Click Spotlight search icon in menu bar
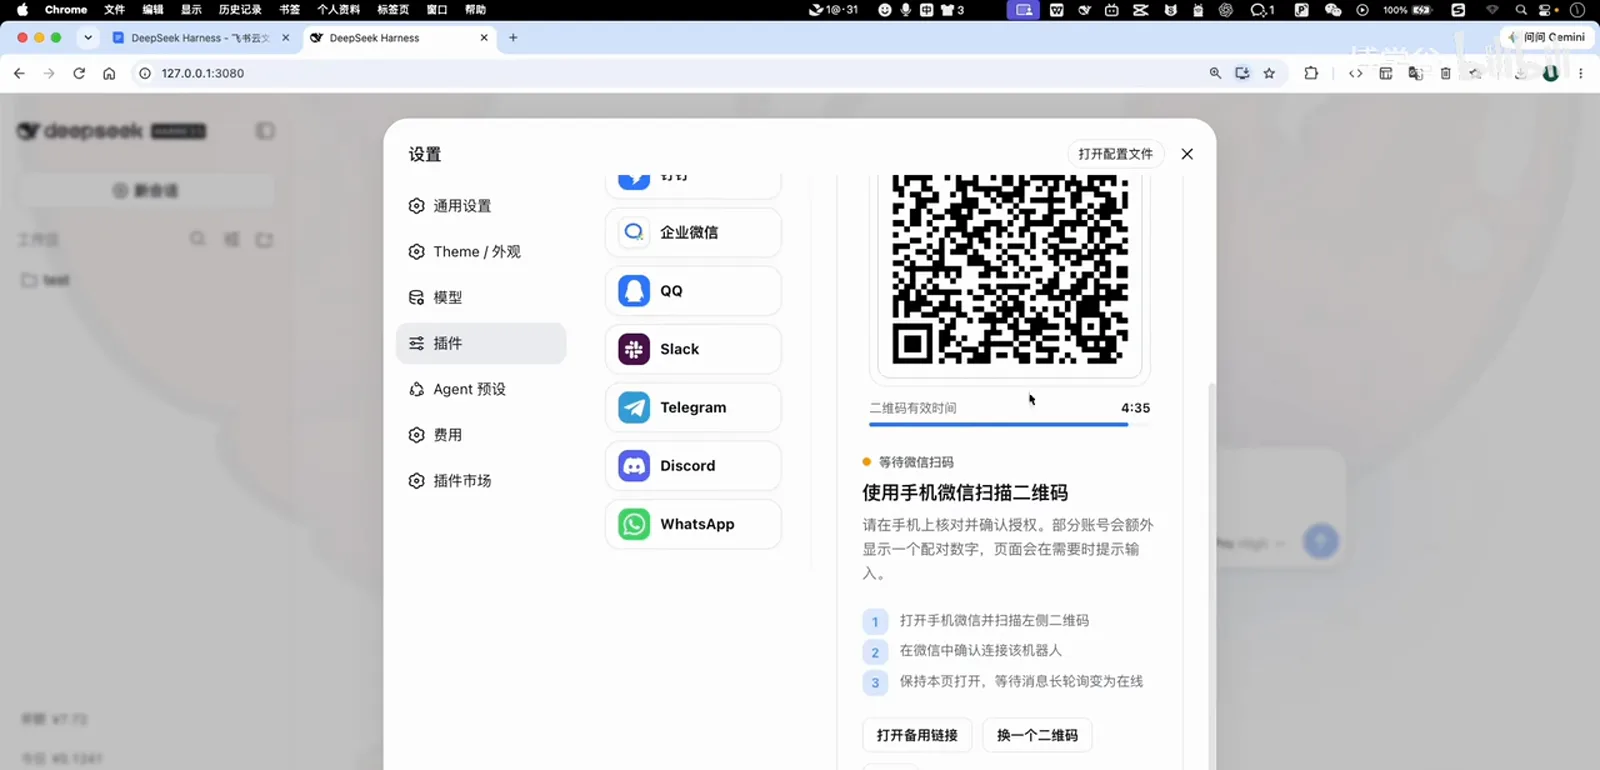This screenshot has width=1600, height=770. point(1521,10)
